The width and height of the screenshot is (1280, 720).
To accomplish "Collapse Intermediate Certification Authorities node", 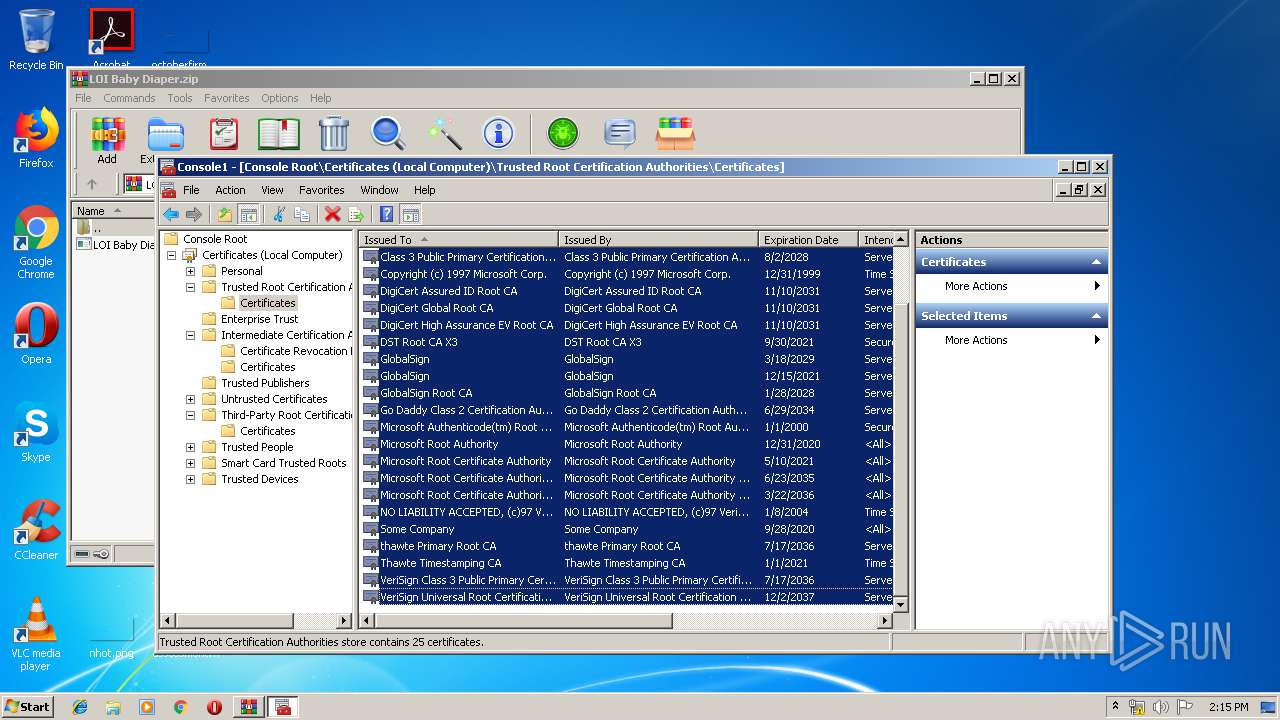I will pos(190,335).
